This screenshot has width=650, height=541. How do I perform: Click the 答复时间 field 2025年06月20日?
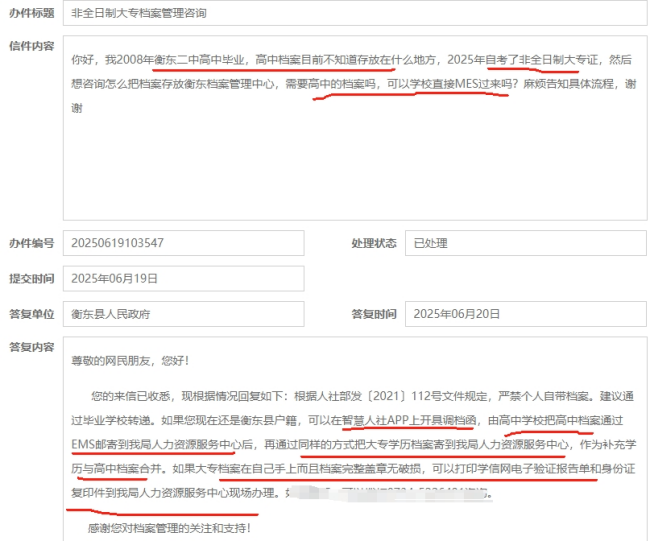coord(526,314)
